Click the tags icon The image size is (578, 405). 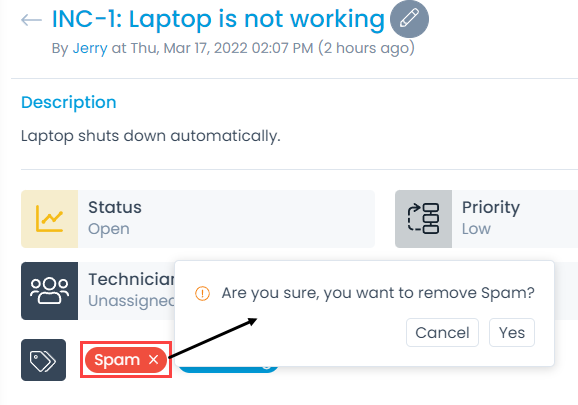click(43, 360)
